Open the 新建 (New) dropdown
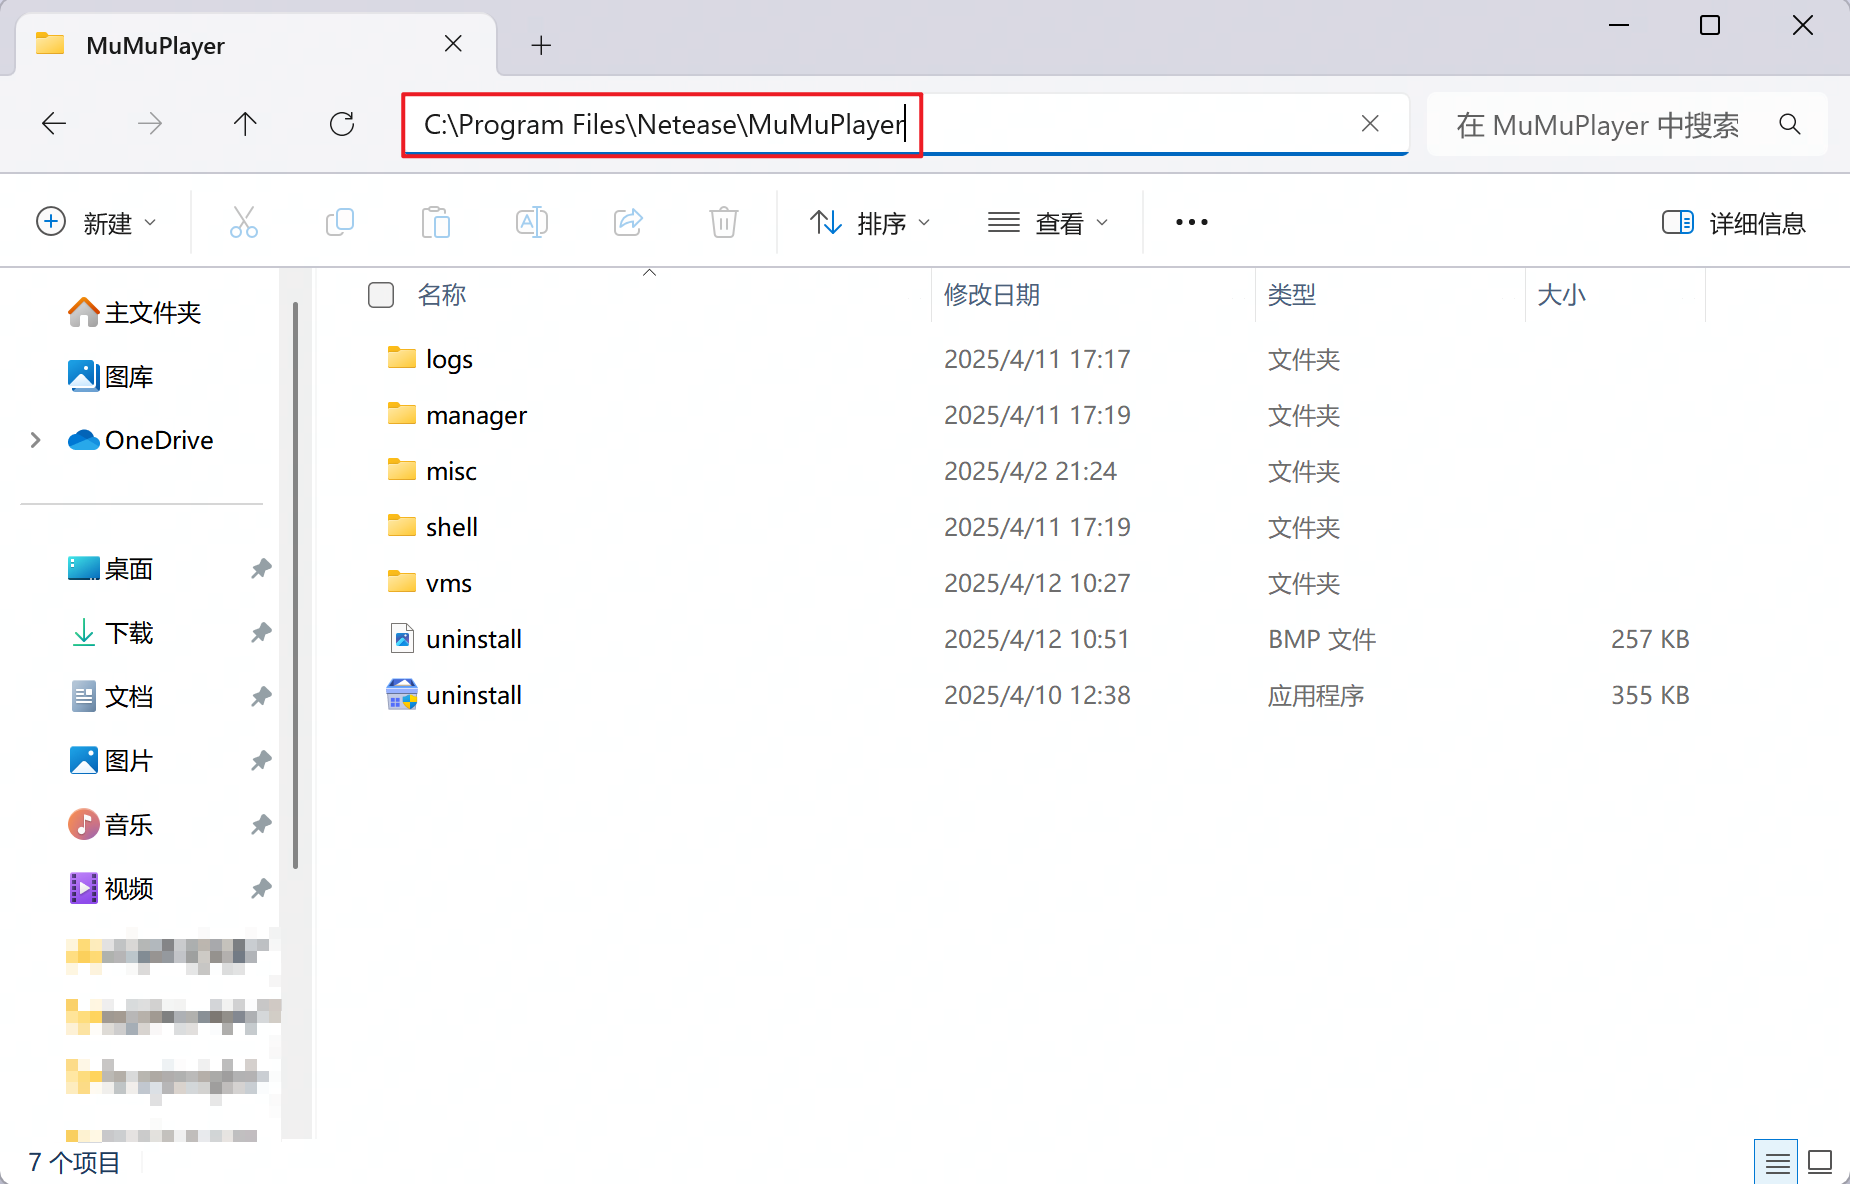The image size is (1850, 1184). (98, 222)
